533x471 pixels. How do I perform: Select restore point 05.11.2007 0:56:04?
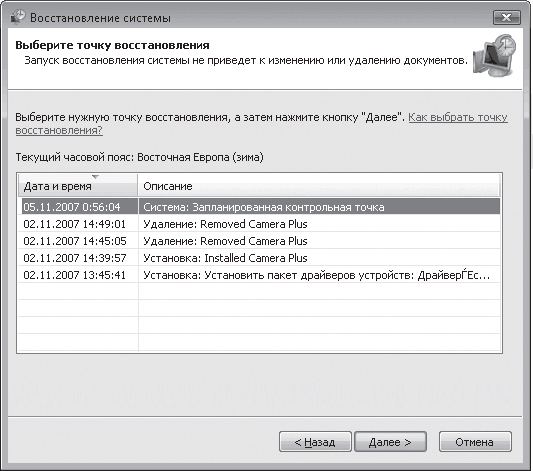point(259,207)
